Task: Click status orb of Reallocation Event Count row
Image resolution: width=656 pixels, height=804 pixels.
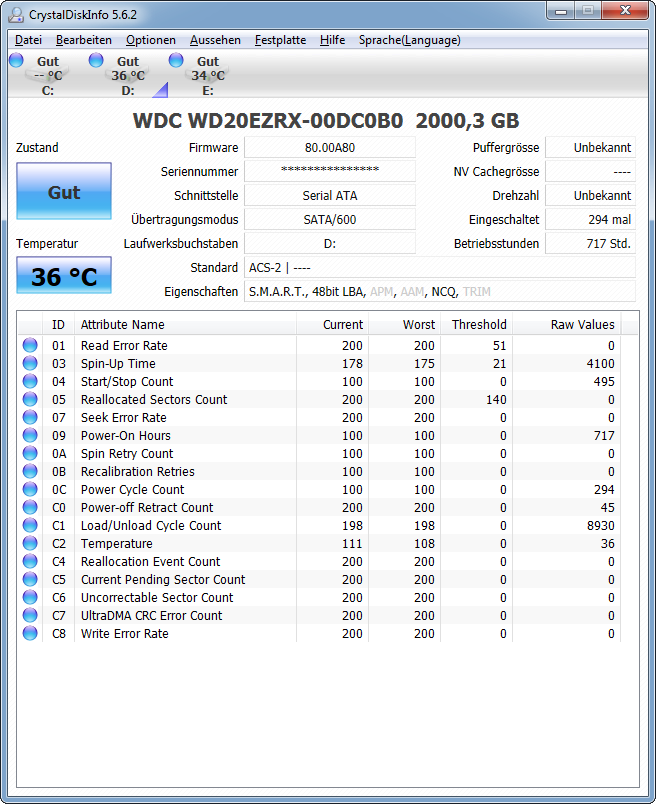Action: coord(30,561)
